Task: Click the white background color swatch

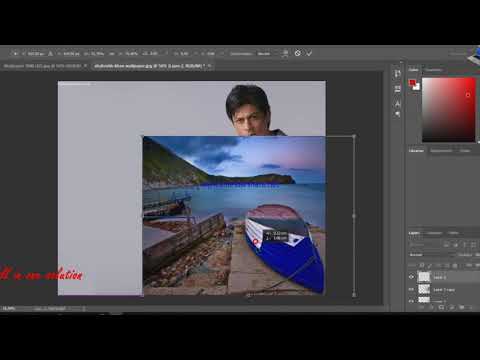Action: (417, 87)
